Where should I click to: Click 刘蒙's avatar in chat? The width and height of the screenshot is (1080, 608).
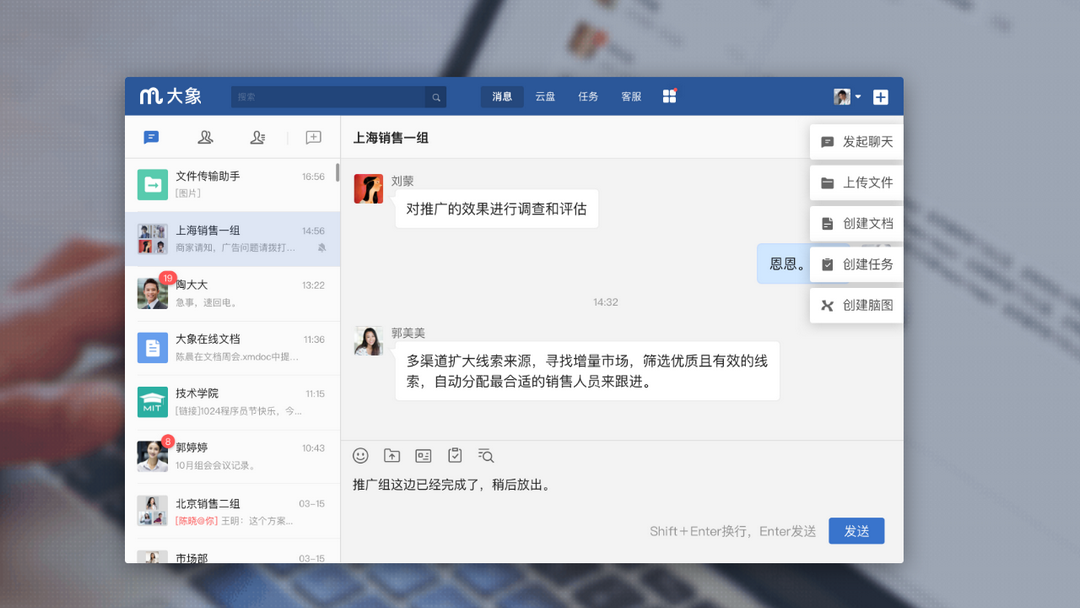pyautogui.click(x=368, y=189)
